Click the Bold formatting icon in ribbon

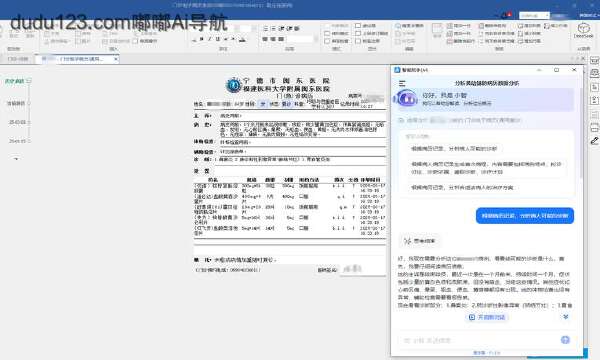(x=202, y=39)
